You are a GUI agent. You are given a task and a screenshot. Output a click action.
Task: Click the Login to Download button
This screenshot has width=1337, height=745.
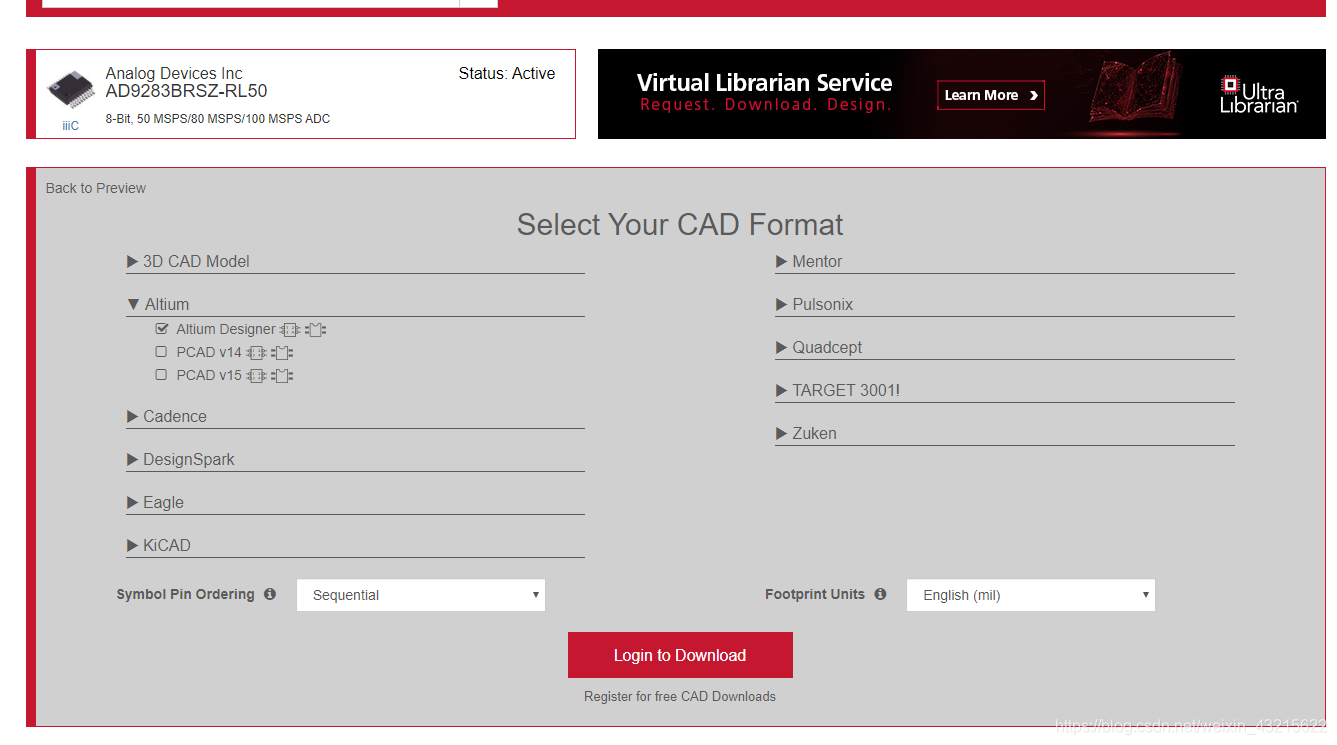(680, 655)
